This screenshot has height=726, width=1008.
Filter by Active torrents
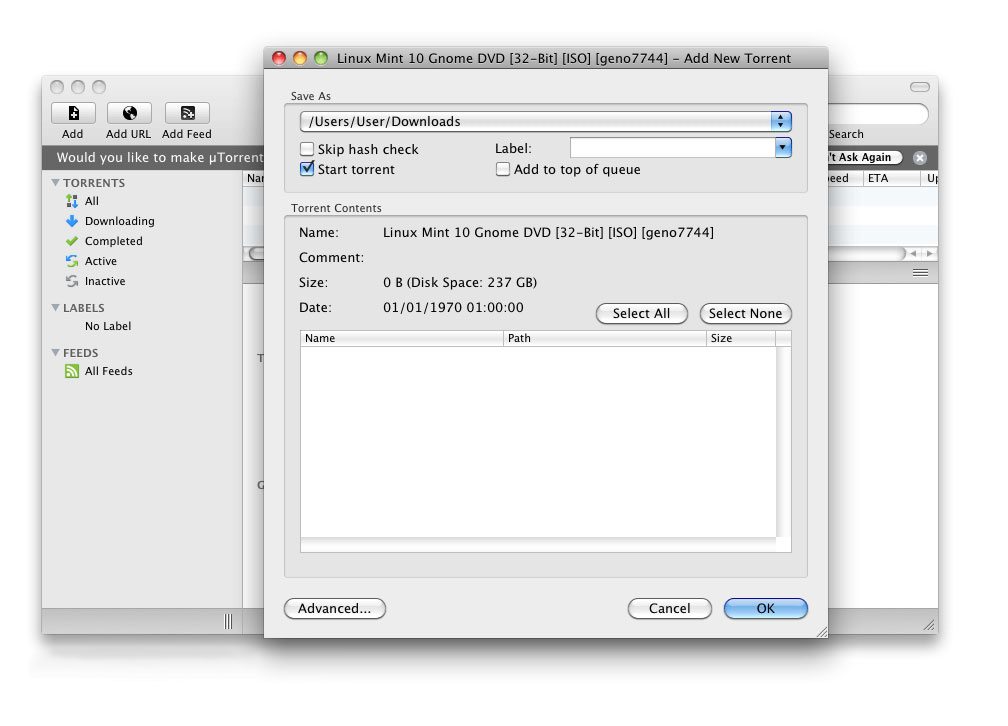[100, 261]
